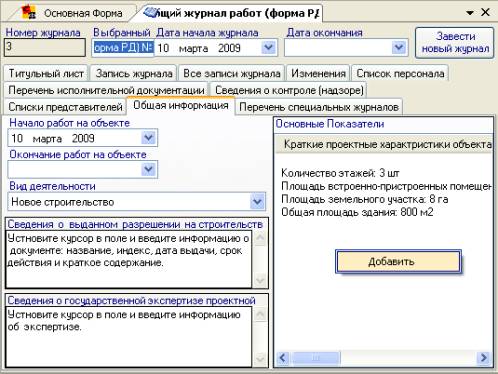Click up arrow of expertise text box scrollbar
This screenshot has height=374, width=498.
coord(260,314)
